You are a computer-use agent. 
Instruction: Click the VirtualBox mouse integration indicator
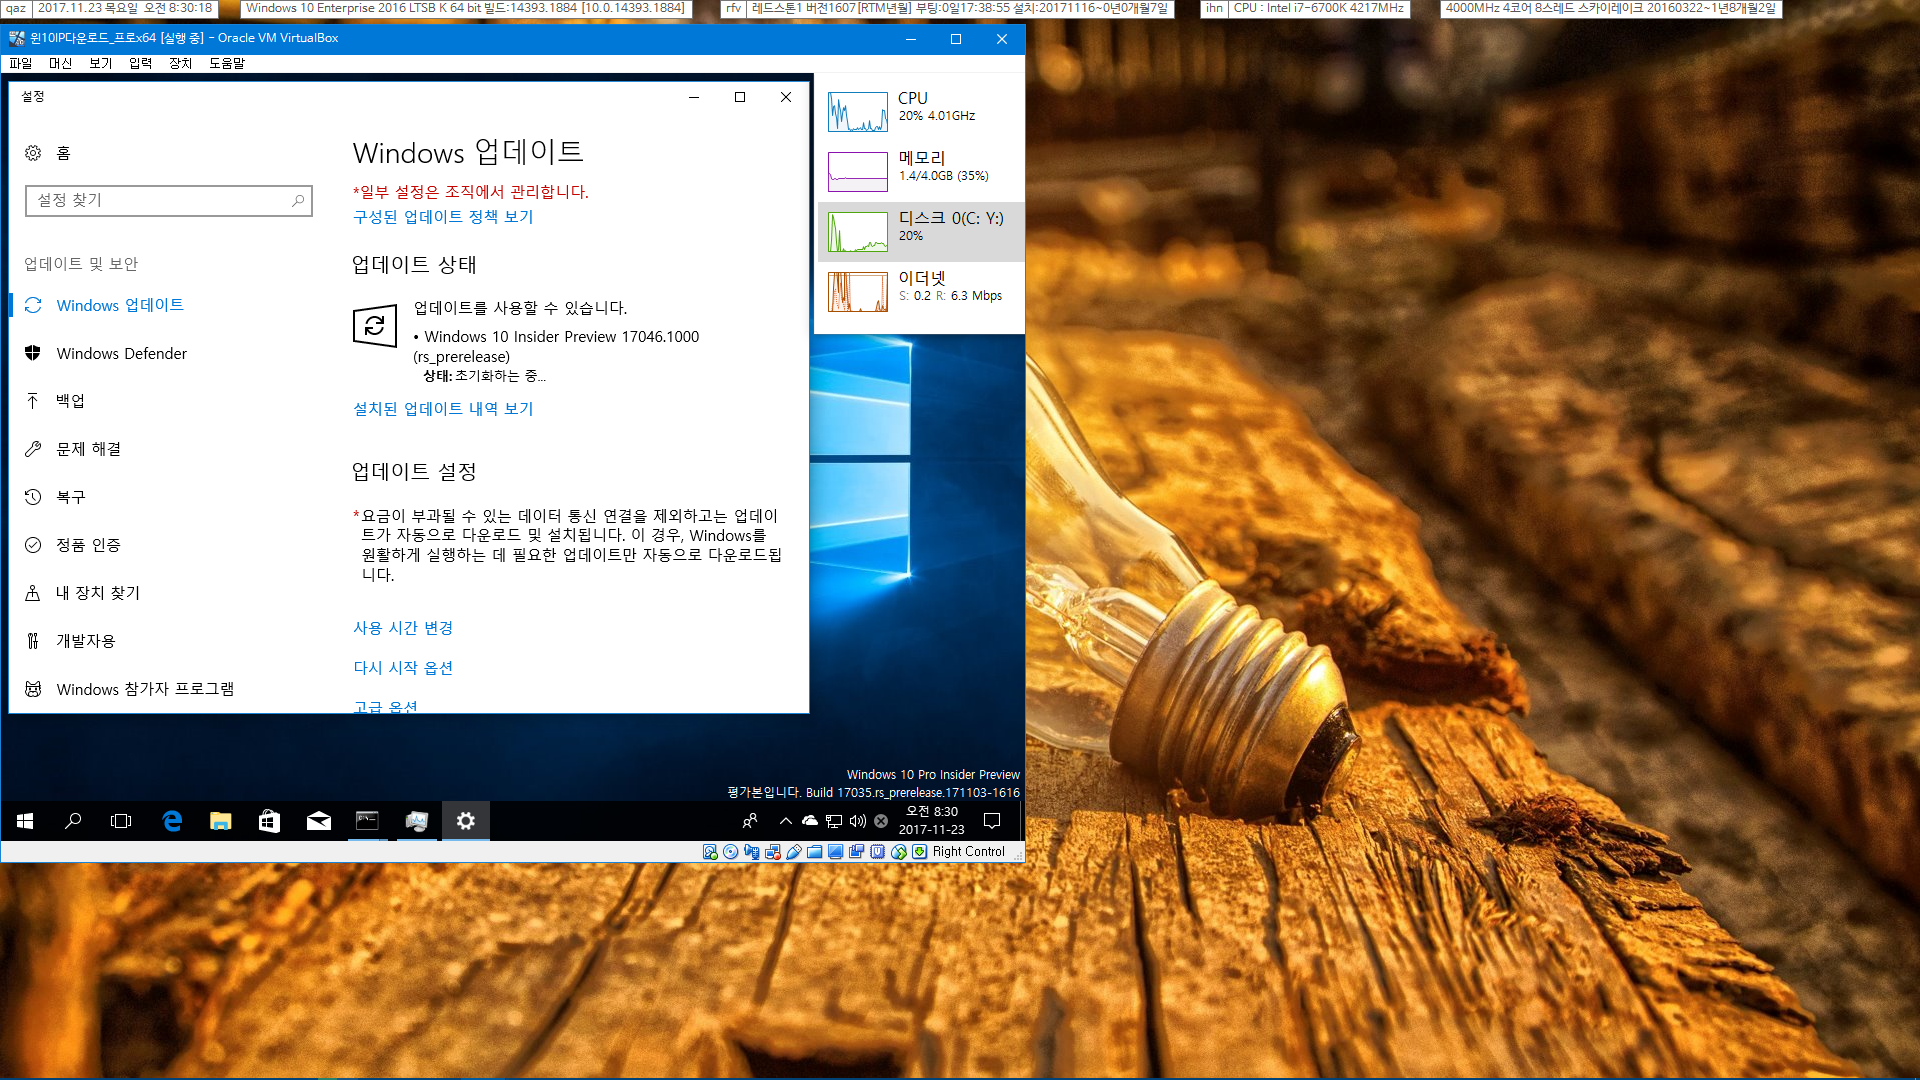point(898,852)
